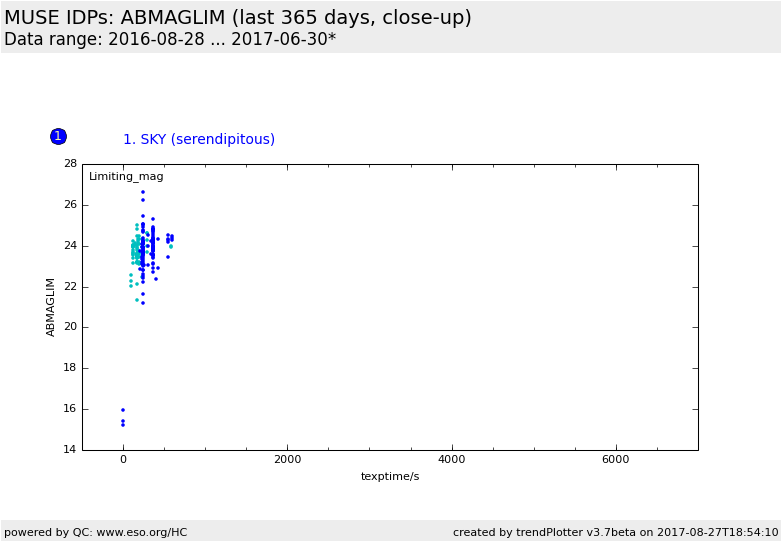
Task: Click the 6000 tick on x-axis
Action: click(x=616, y=459)
